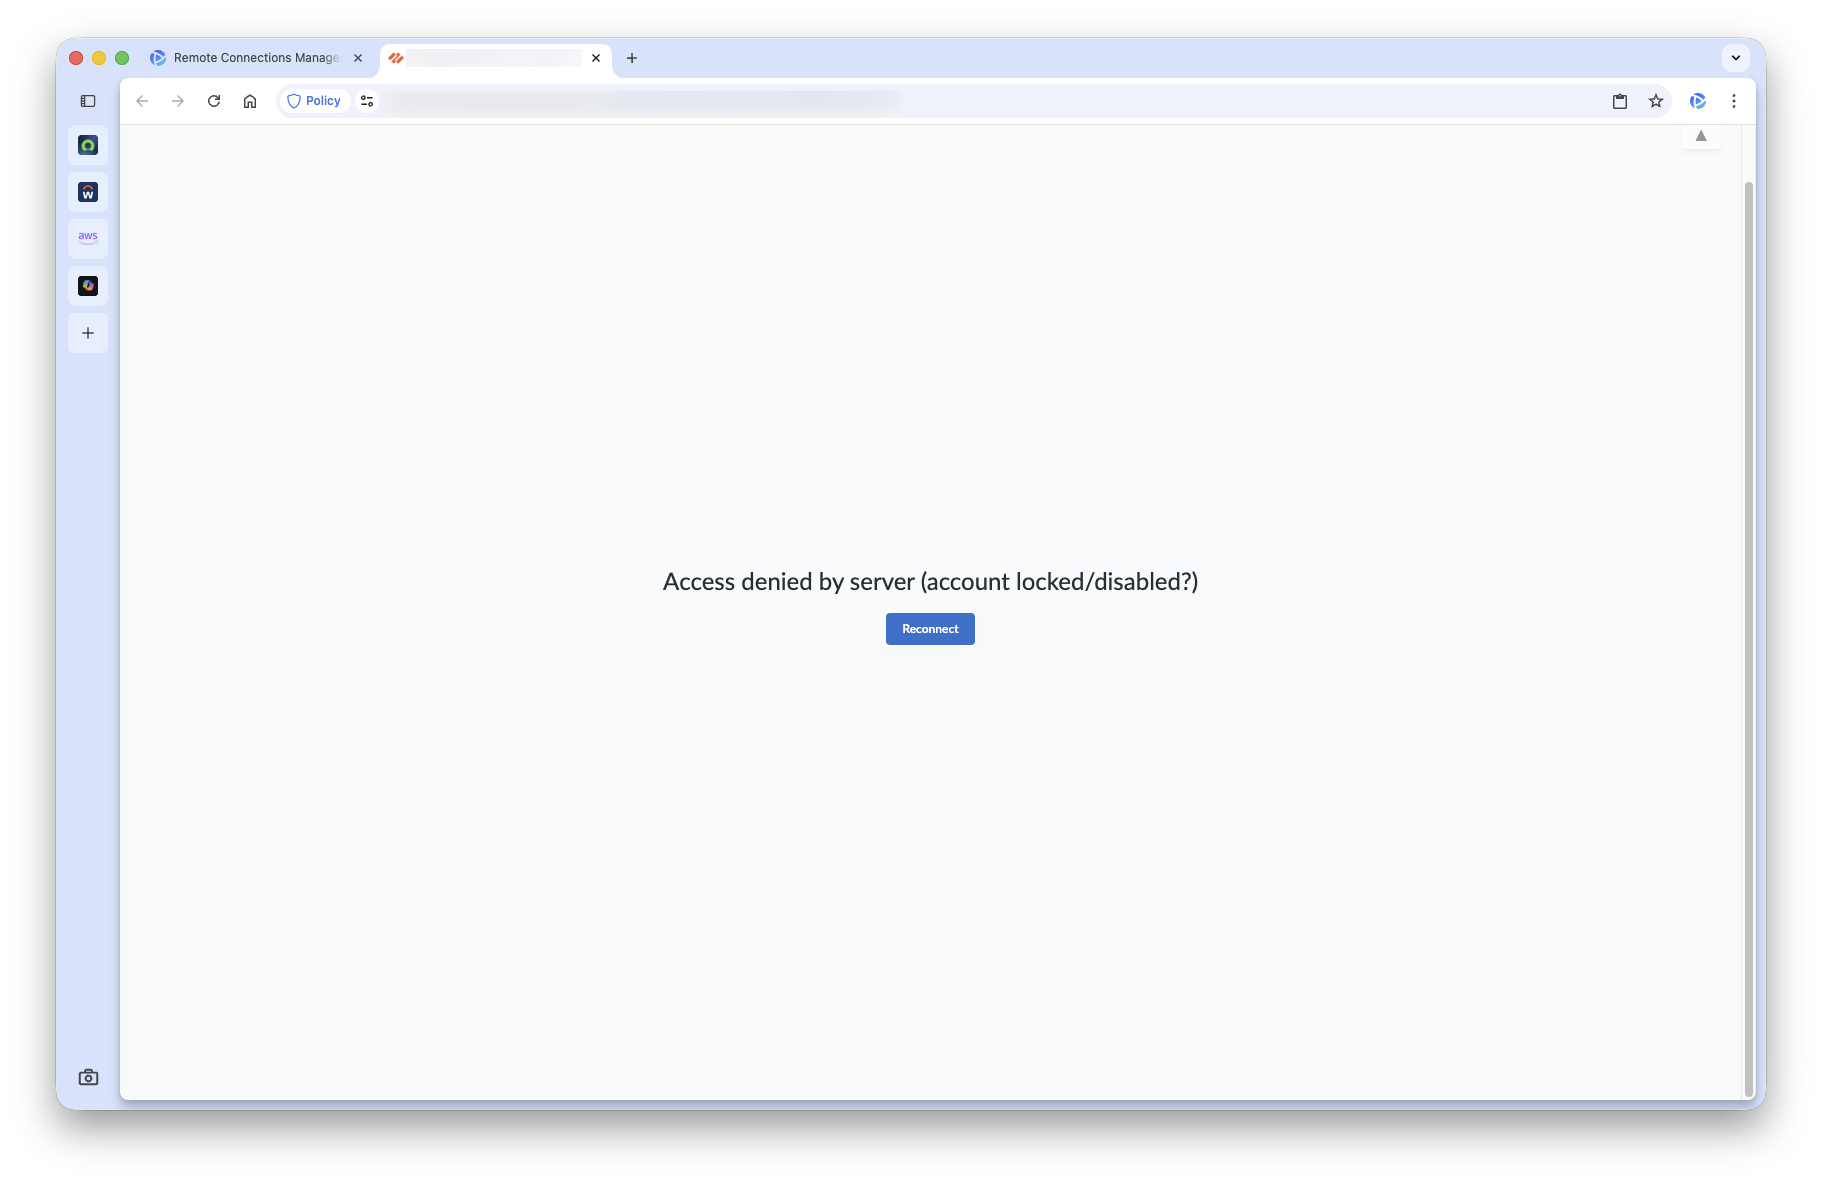
Task: Toggle bookmarking via the star icon
Action: click(x=1656, y=101)
